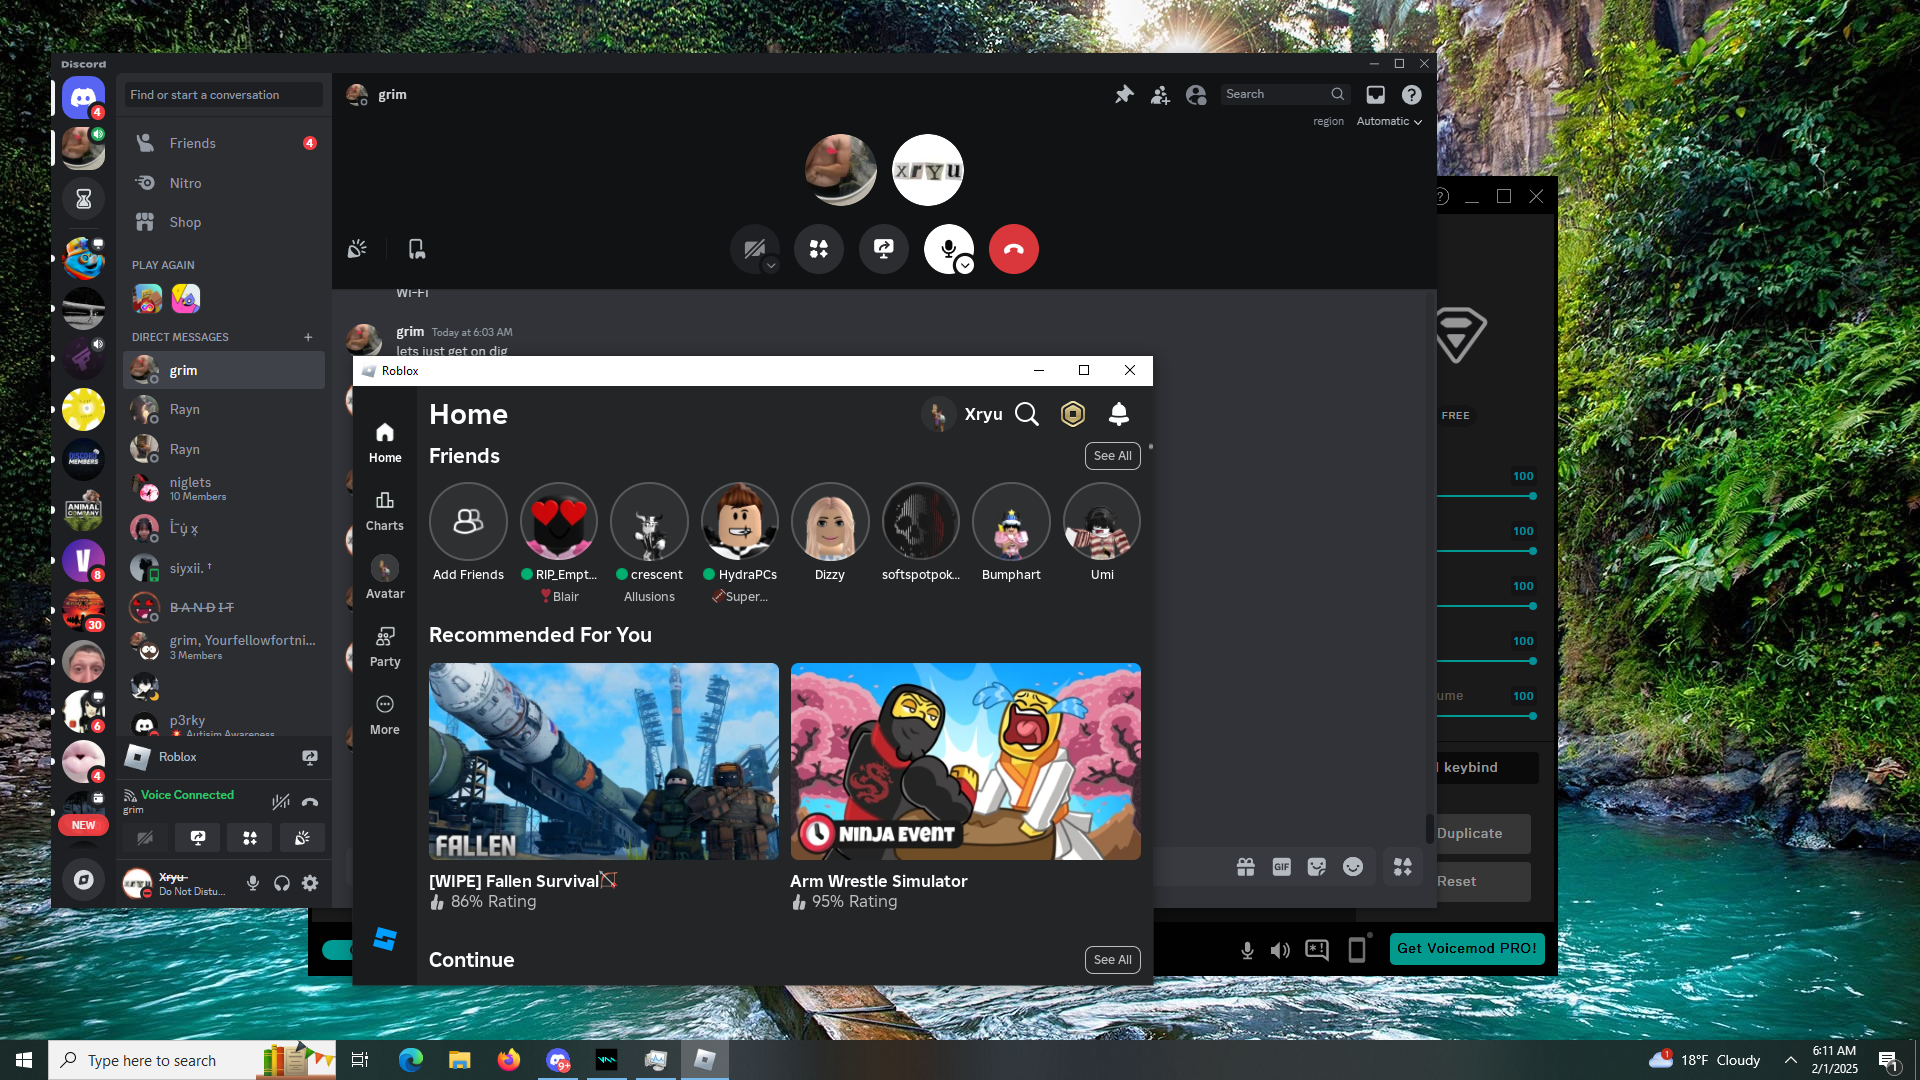The image size is (1920, 1080).
Task: Open pinned messages in Discord
Action: [x=1124, y=94]
